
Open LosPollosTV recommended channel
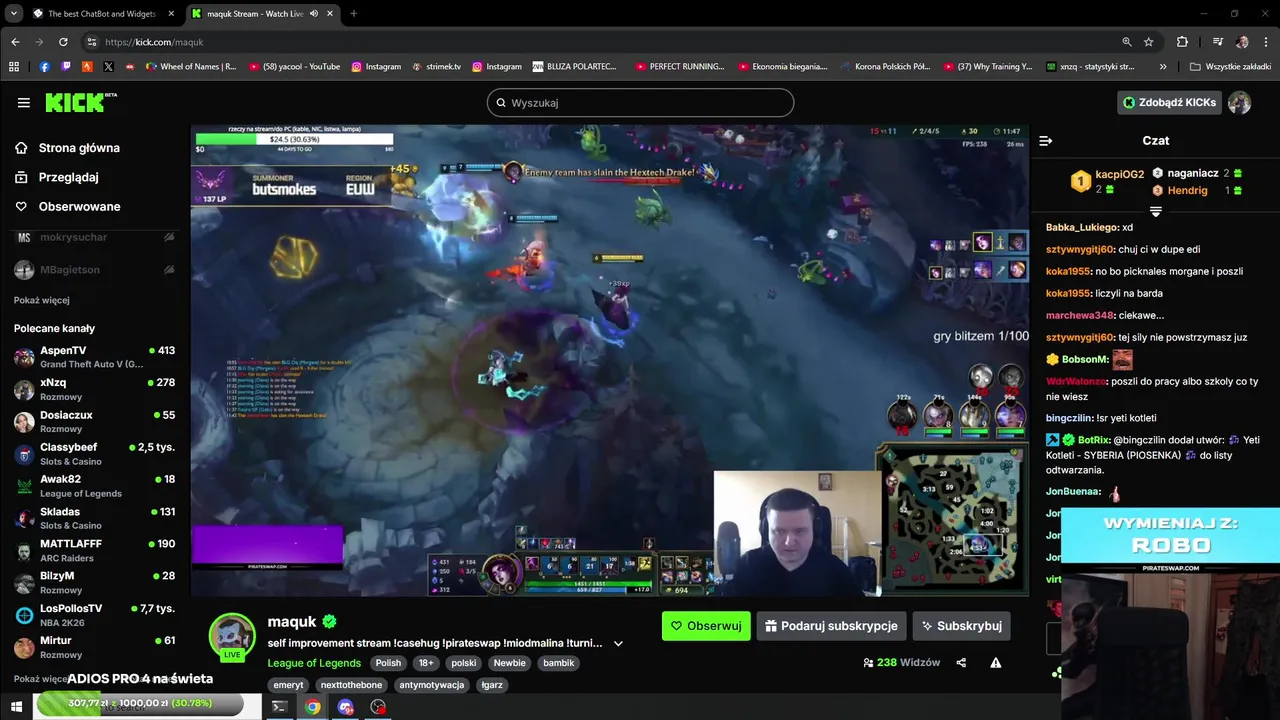pos(94,614)
